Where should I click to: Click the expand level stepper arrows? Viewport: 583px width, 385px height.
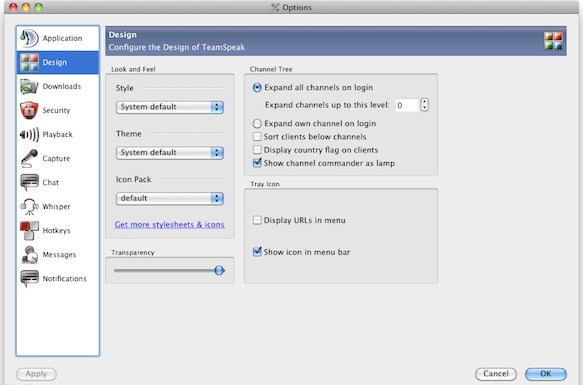424,105
